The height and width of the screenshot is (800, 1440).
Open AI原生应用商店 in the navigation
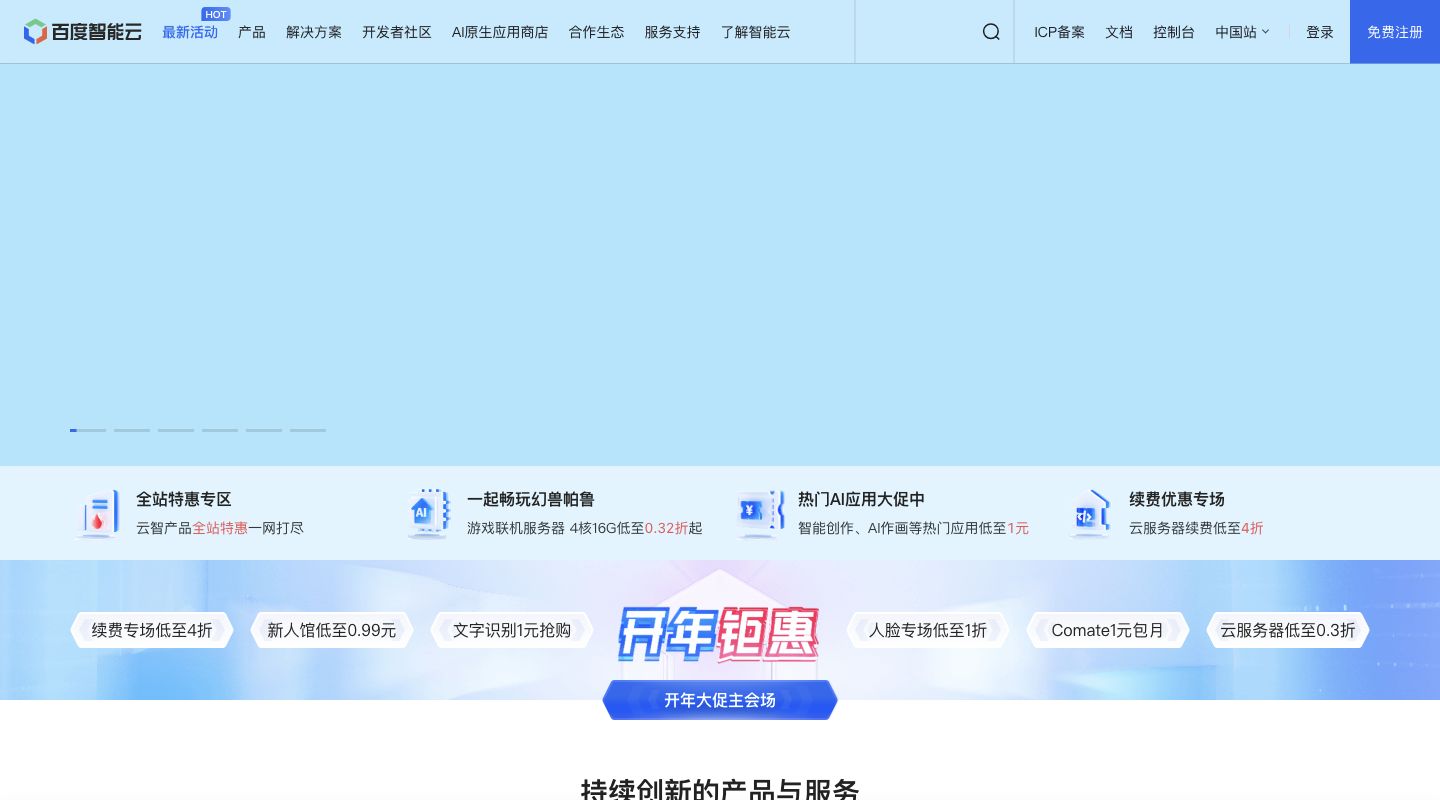click(x=500, y=32)
